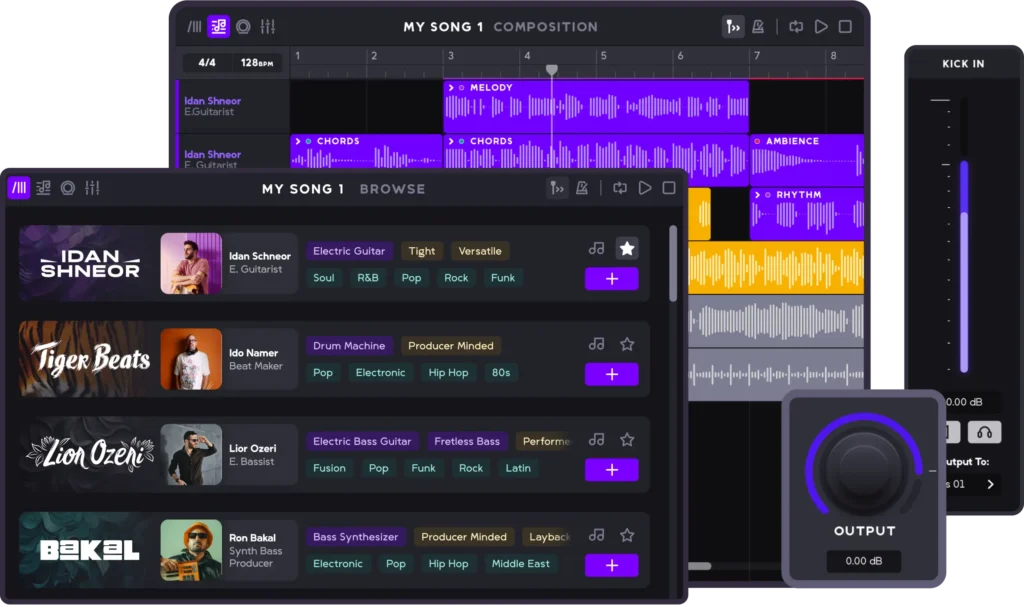This screenshot has height=605, width=1024.
Task: Favorite Lior Ozeri using his star toggle
Action: pos(627,438)
